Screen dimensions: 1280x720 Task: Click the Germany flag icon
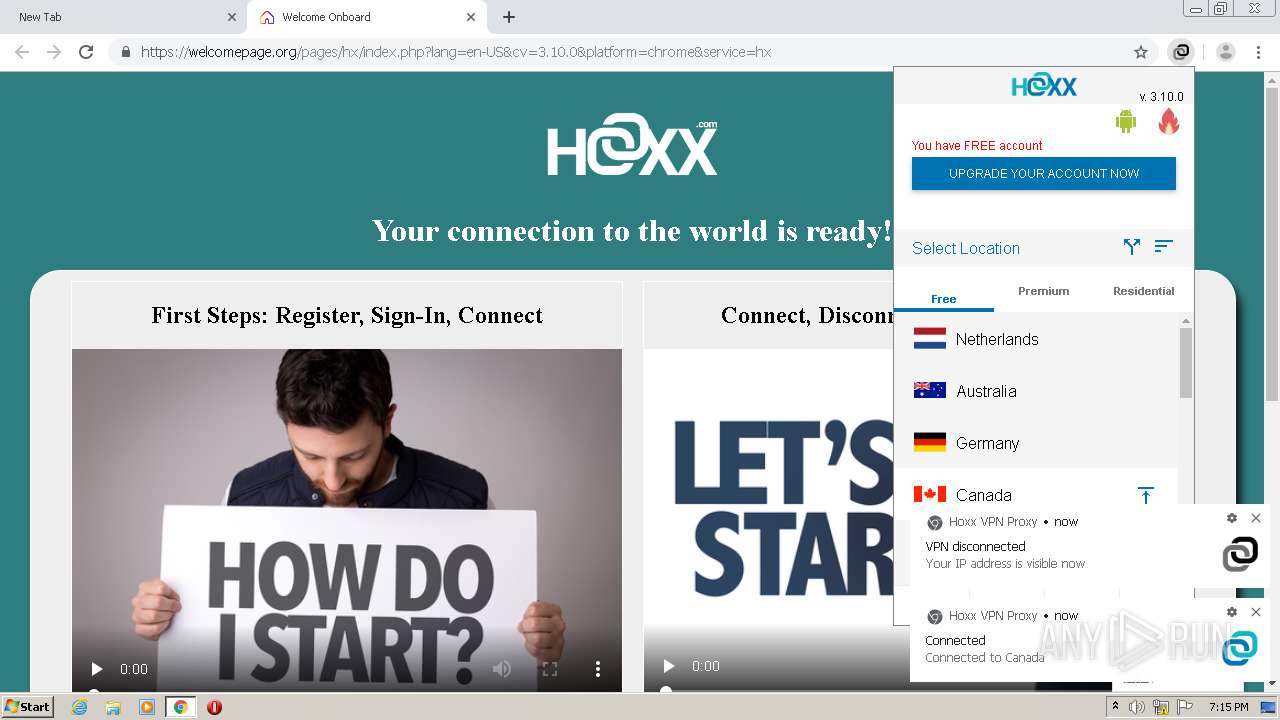tap(930, 443)
